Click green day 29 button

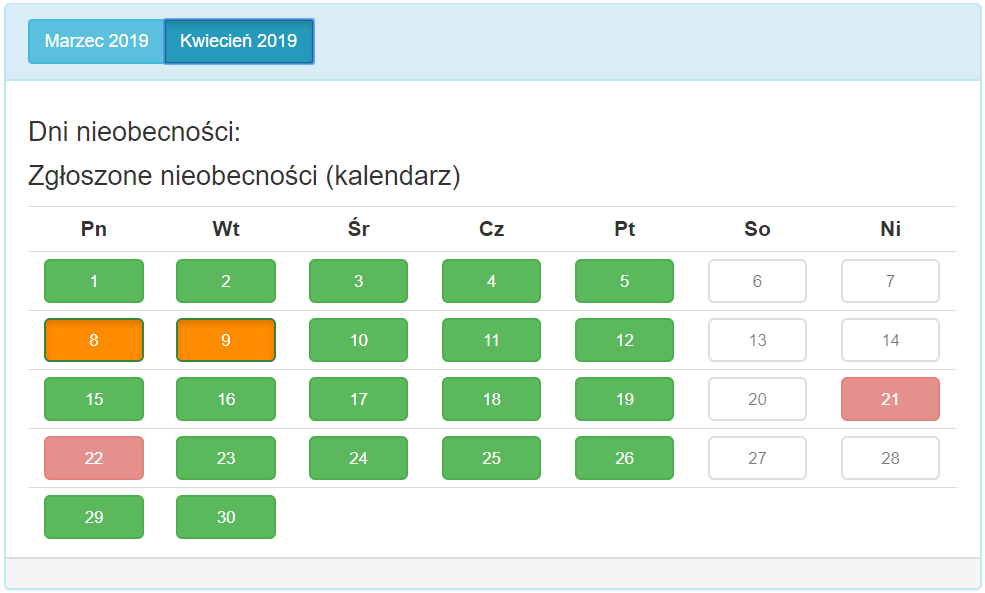94,517
